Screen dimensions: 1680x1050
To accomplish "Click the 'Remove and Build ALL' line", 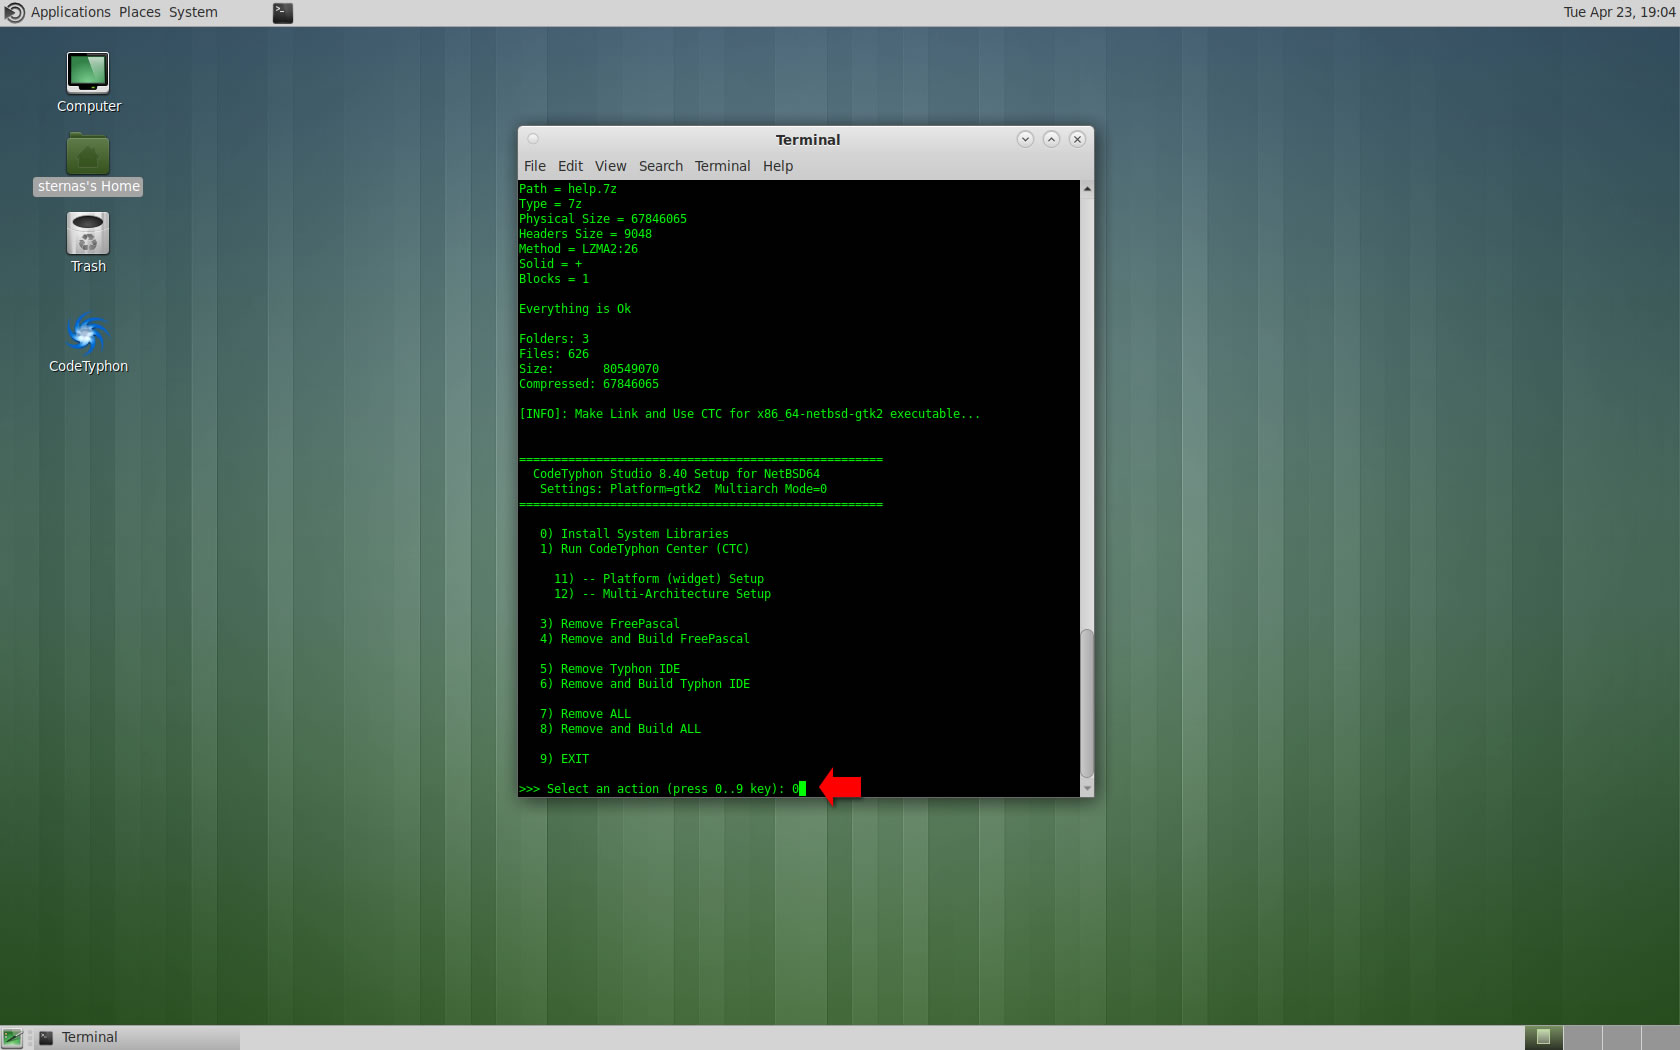I will (x=620, y=729).
